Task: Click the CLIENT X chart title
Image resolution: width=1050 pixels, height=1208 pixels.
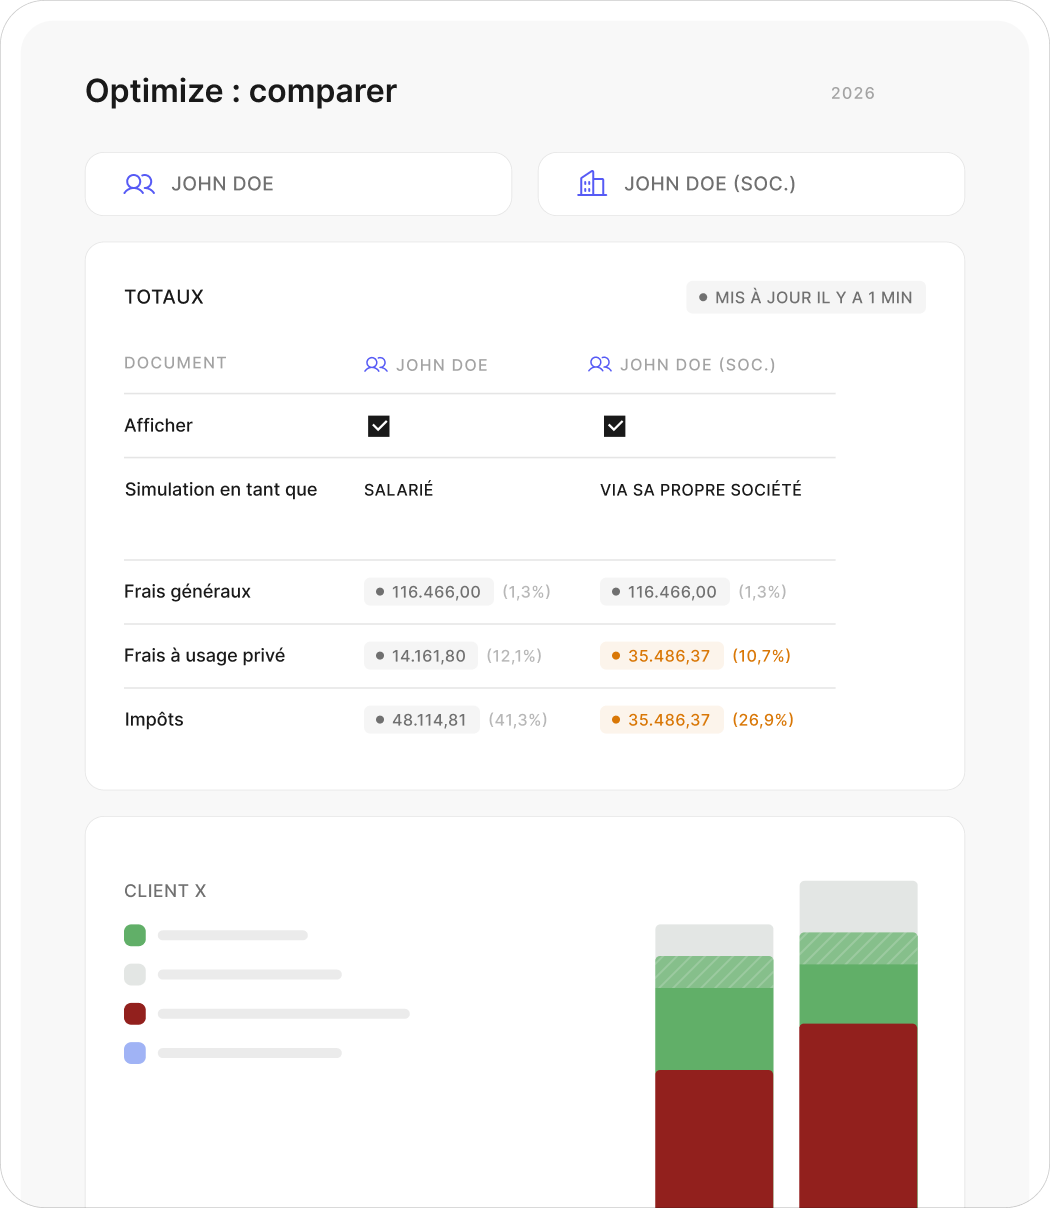Action: 165,891
